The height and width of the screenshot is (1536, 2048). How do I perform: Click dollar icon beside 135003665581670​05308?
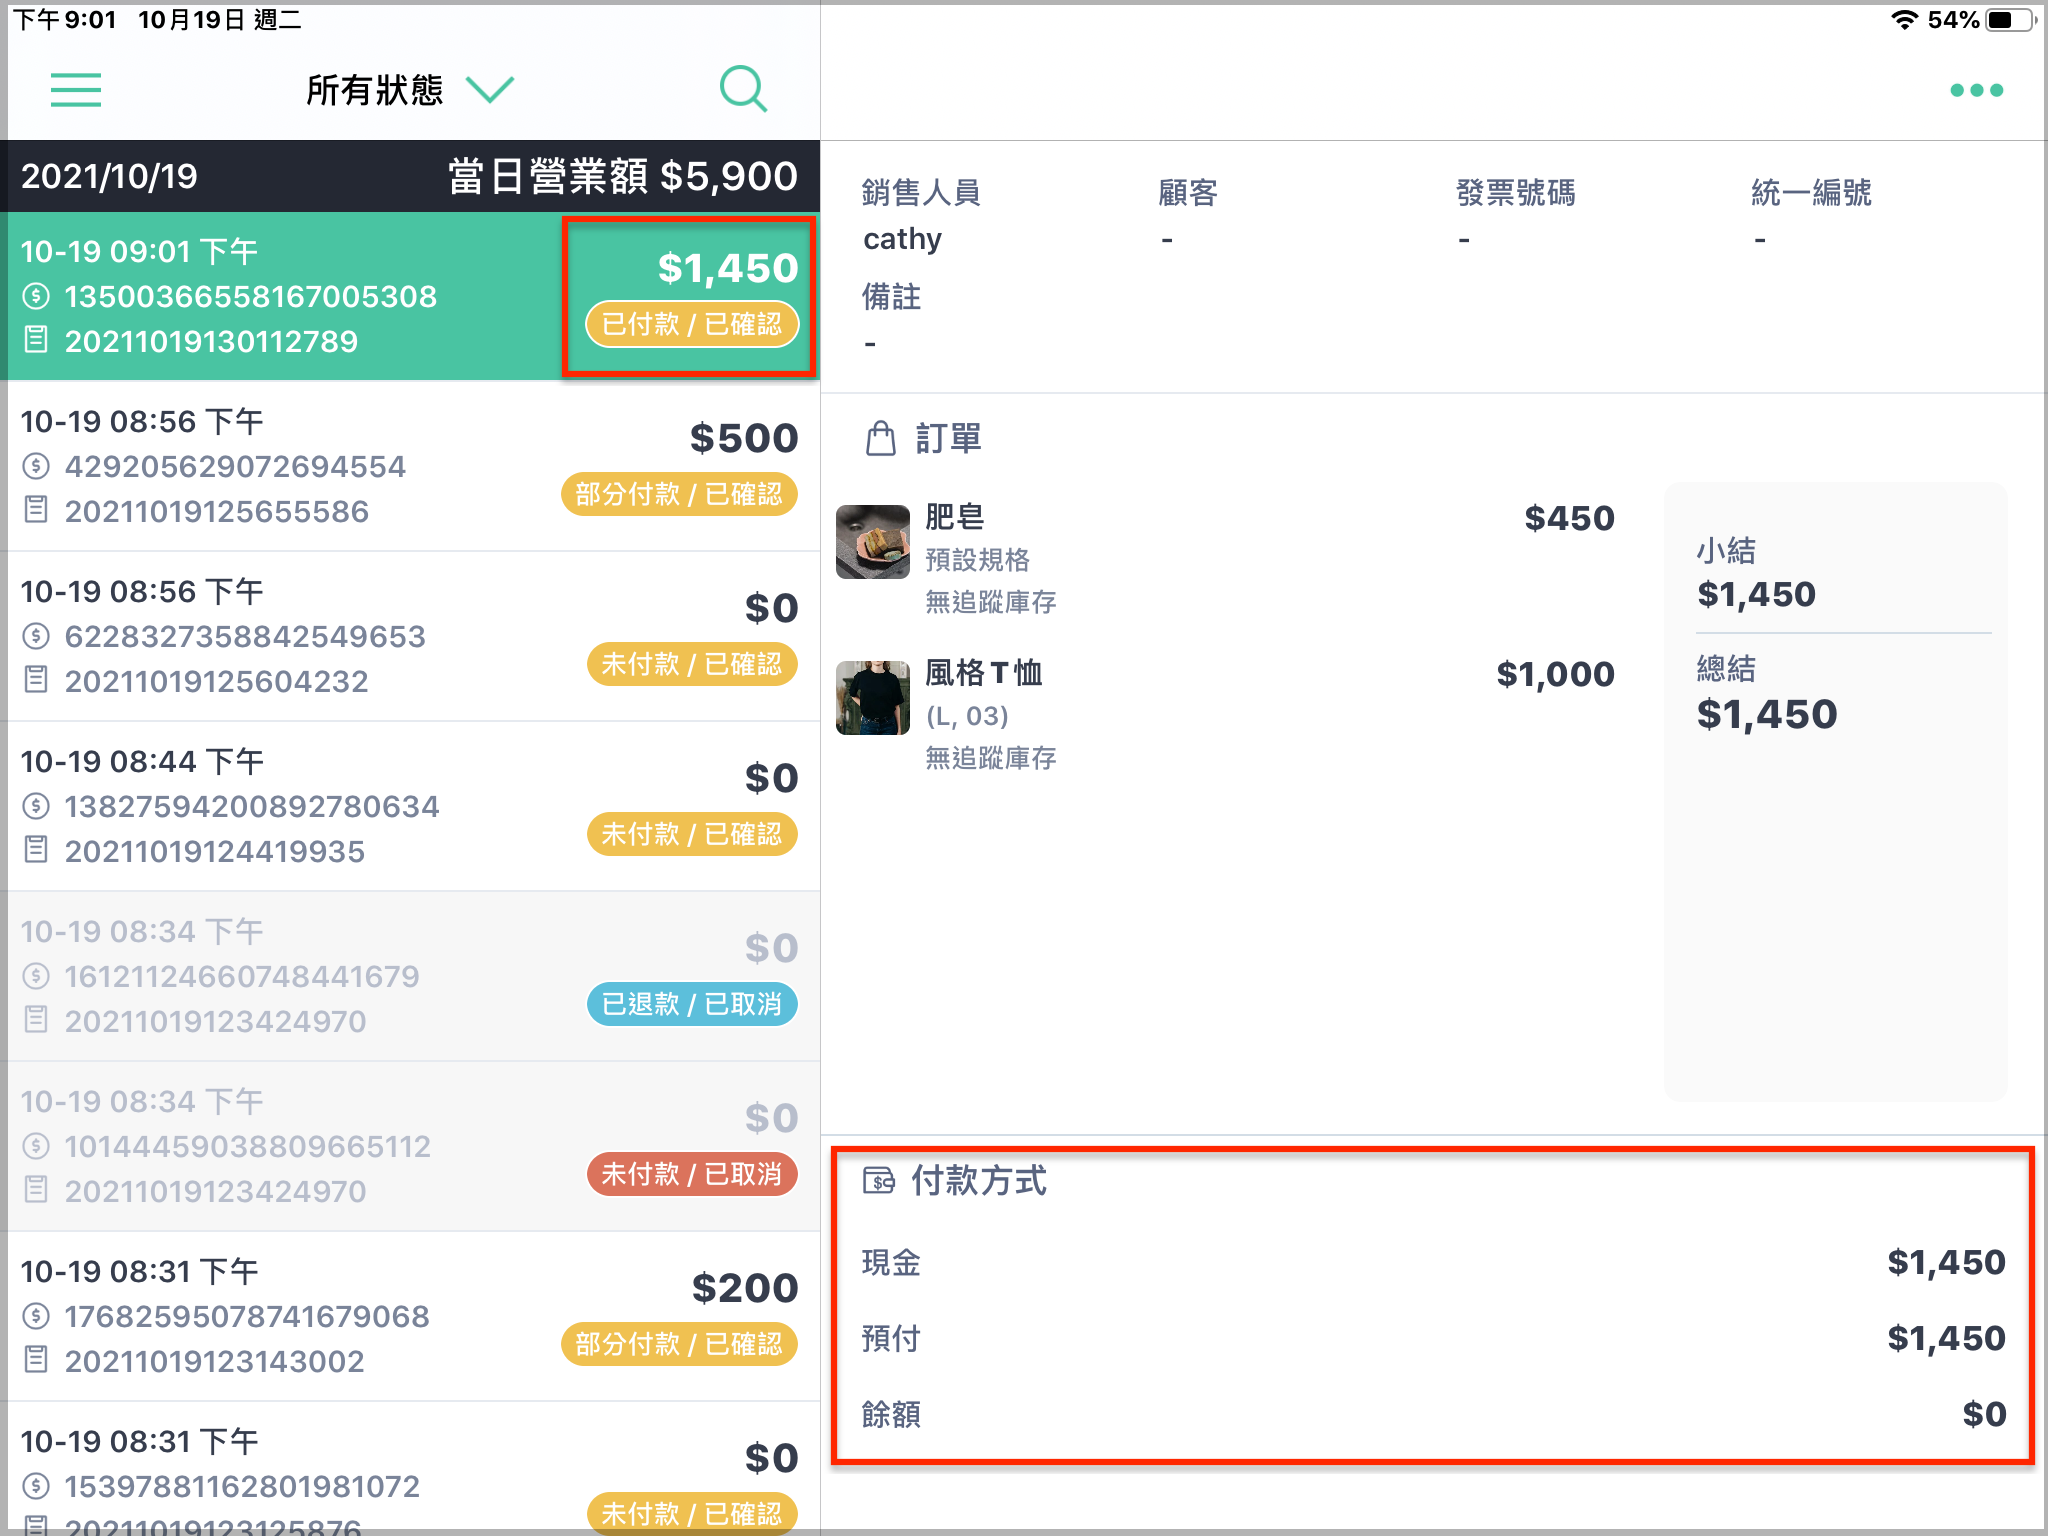pos(36,296)
